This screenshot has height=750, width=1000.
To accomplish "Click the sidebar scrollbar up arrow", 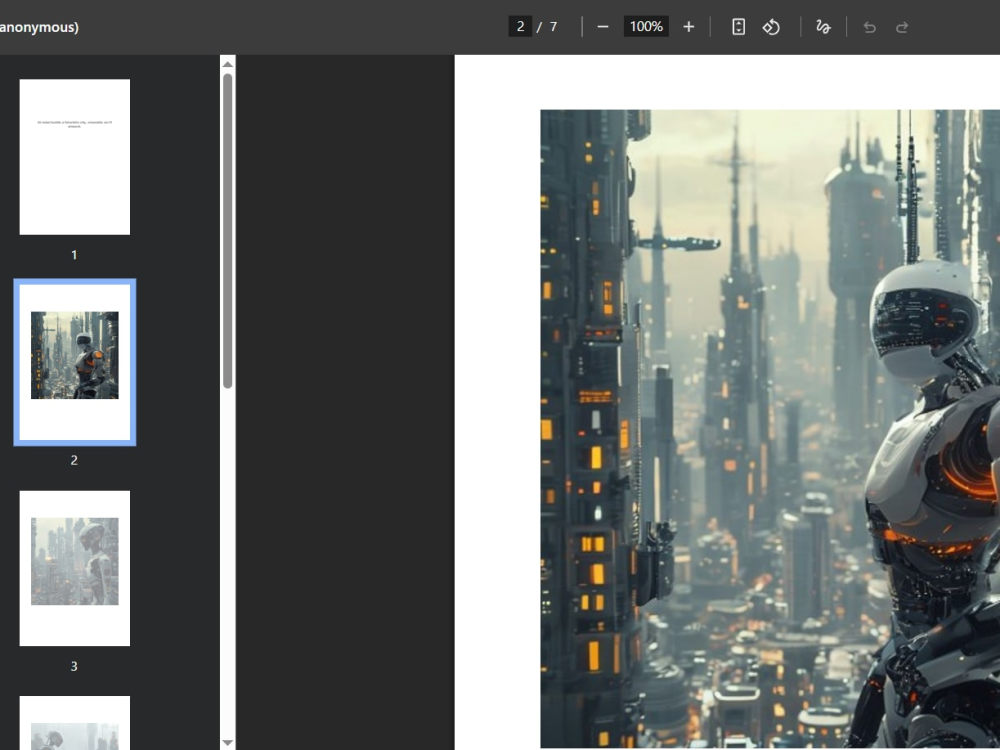I will tap(228, 63).
